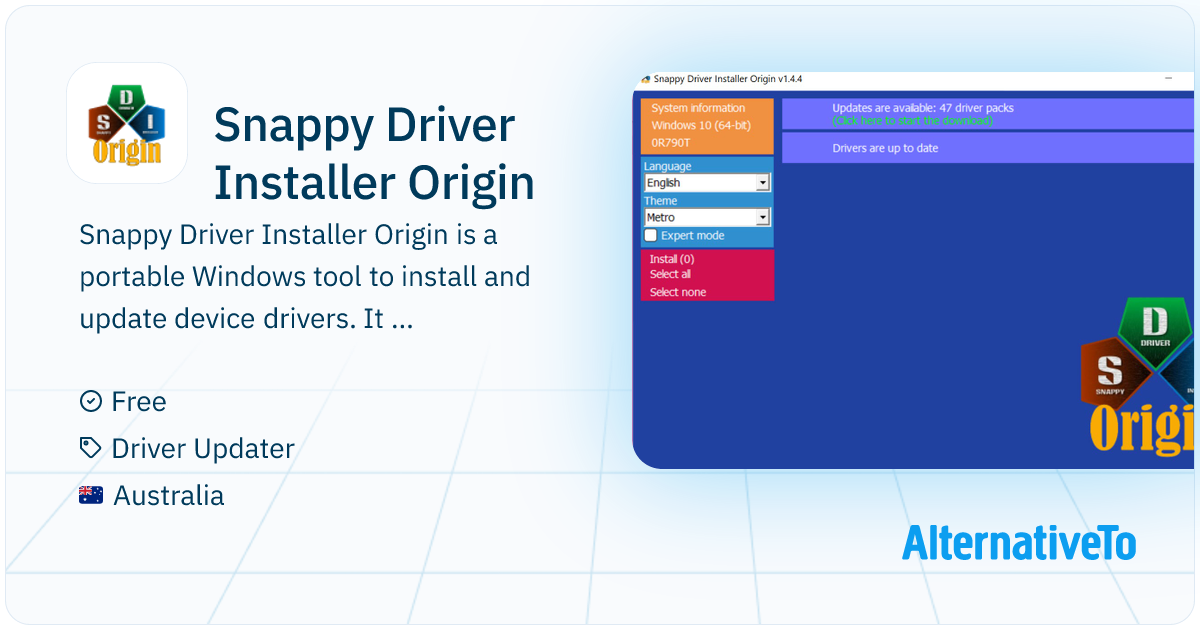The image size is (1200, 630).
Task: Select all driver packs
Action: (668, 274)
